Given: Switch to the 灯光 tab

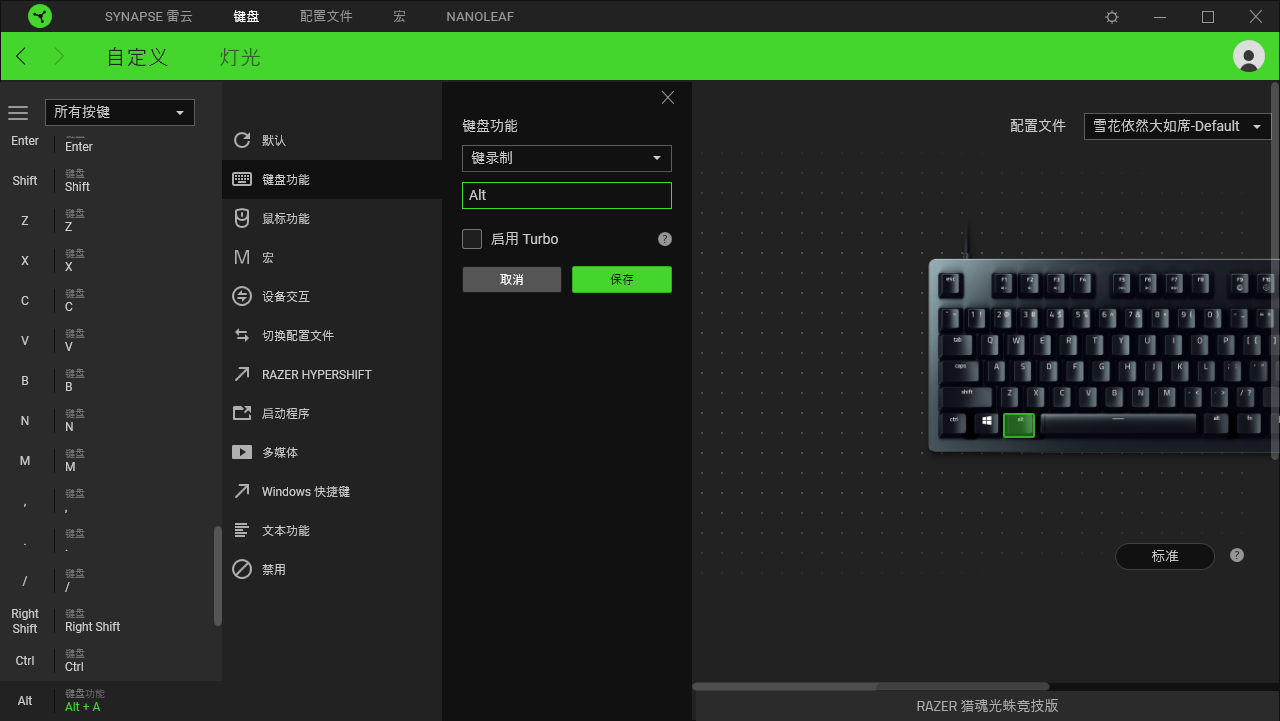Looking at the screenshot, I should 240,57.
